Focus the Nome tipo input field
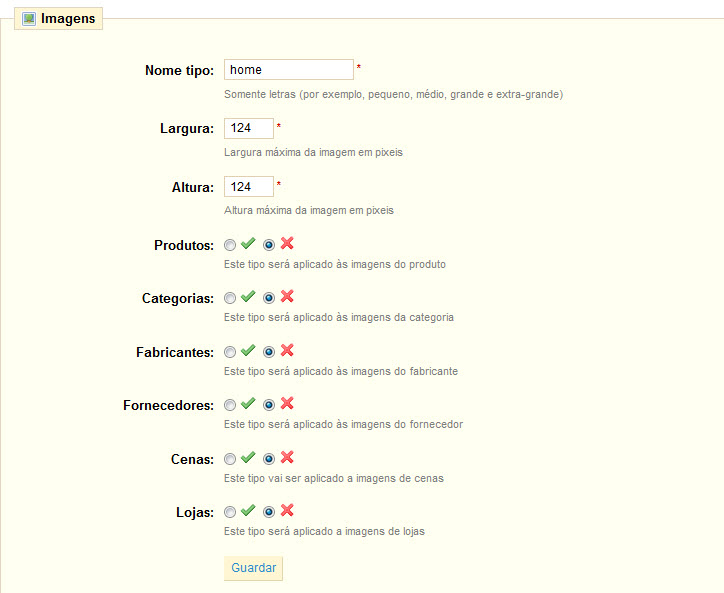Screen dimensions: 724x593 tap(289, 70)
